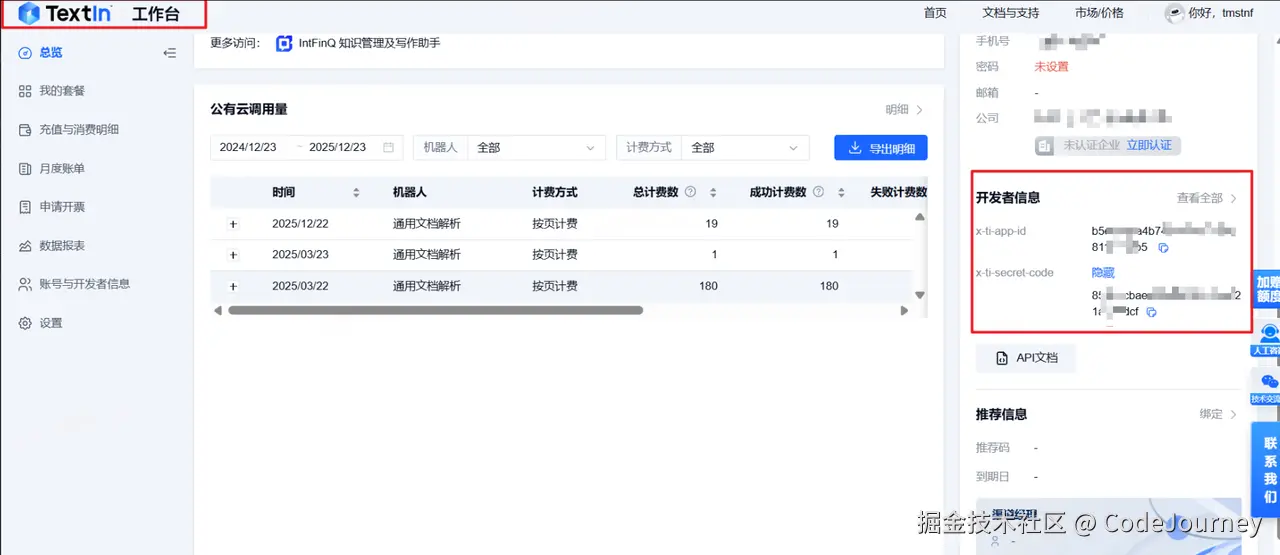Screen dimensions: 1280x555
Task: Click the 加赠额度 side button
Action: point(1268,290)
